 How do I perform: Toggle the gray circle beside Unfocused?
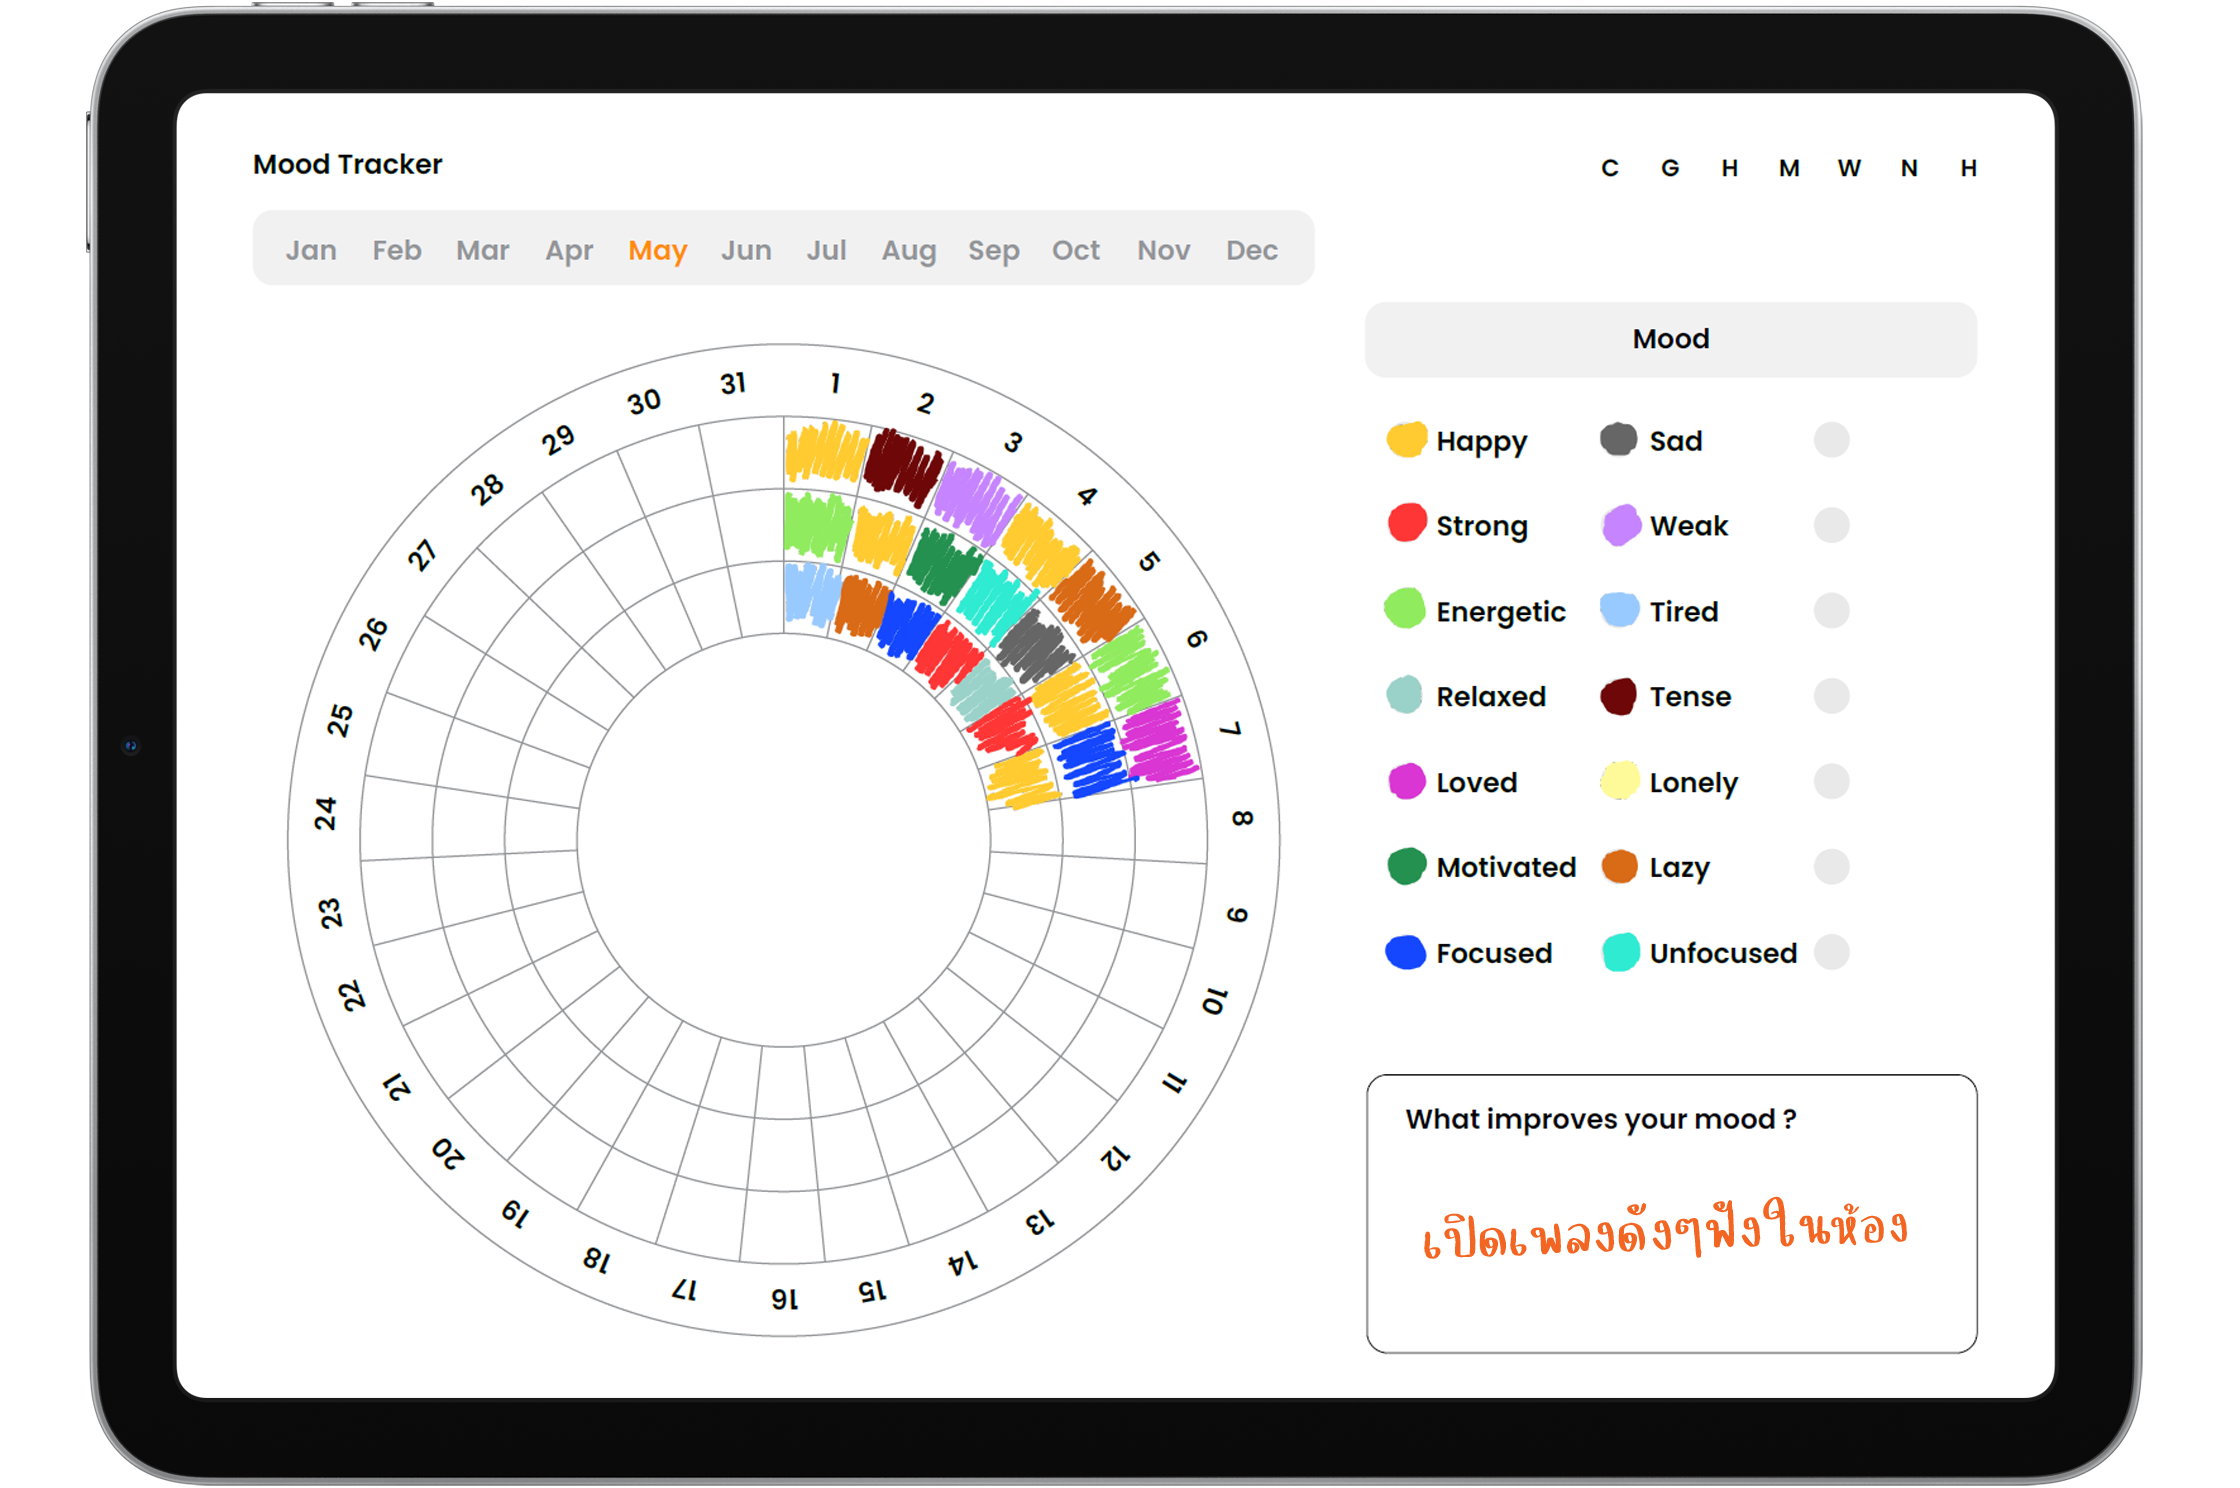pyautogui.click(x=1831, y=952)
